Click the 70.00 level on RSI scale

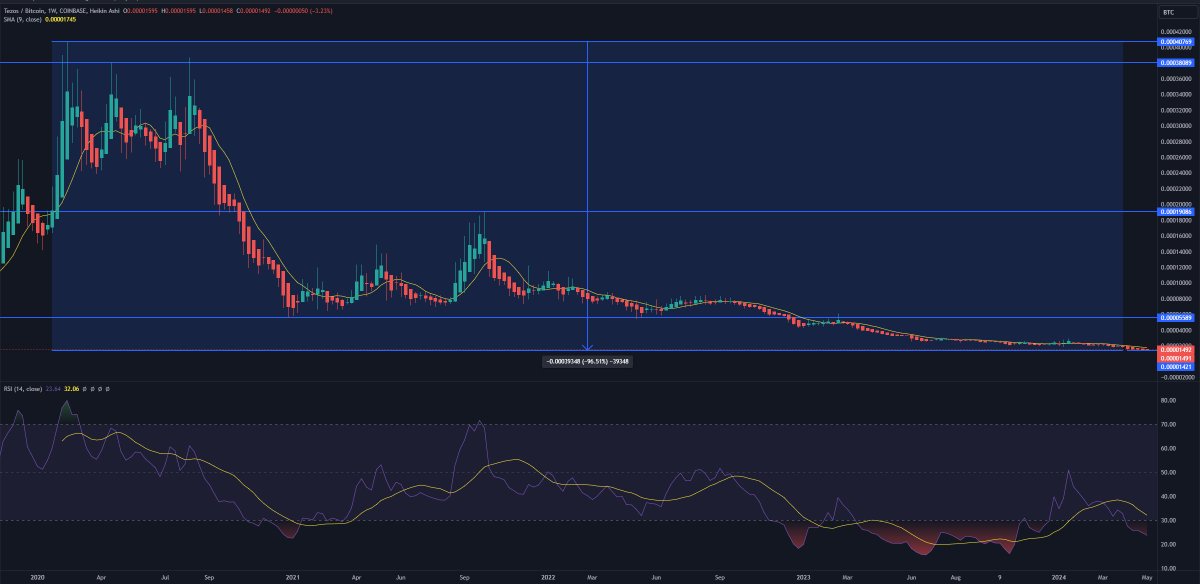pyautogui.click(x=1169, y=425)
